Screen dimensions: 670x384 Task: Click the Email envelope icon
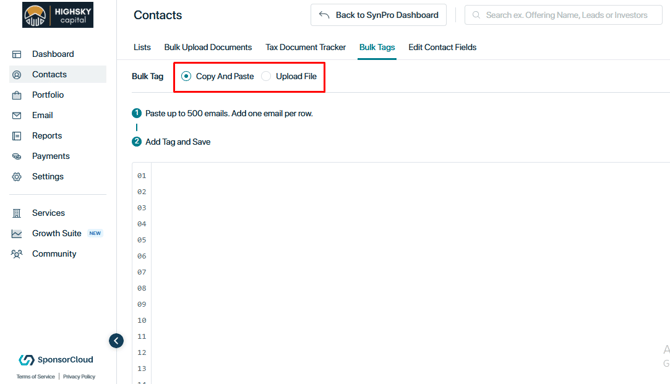17,116
